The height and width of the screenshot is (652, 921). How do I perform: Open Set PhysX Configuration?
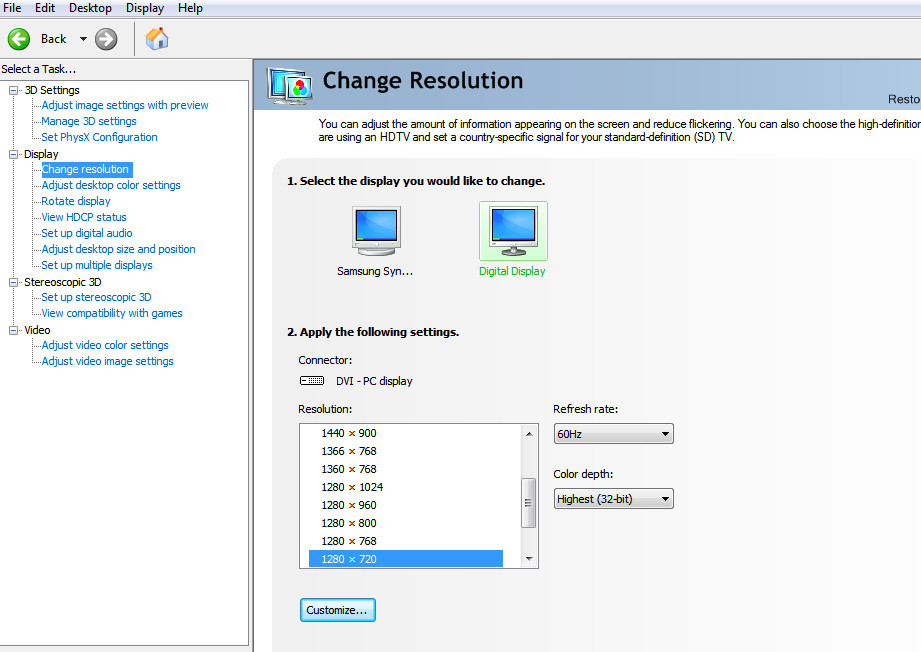(x=99, y=137)
